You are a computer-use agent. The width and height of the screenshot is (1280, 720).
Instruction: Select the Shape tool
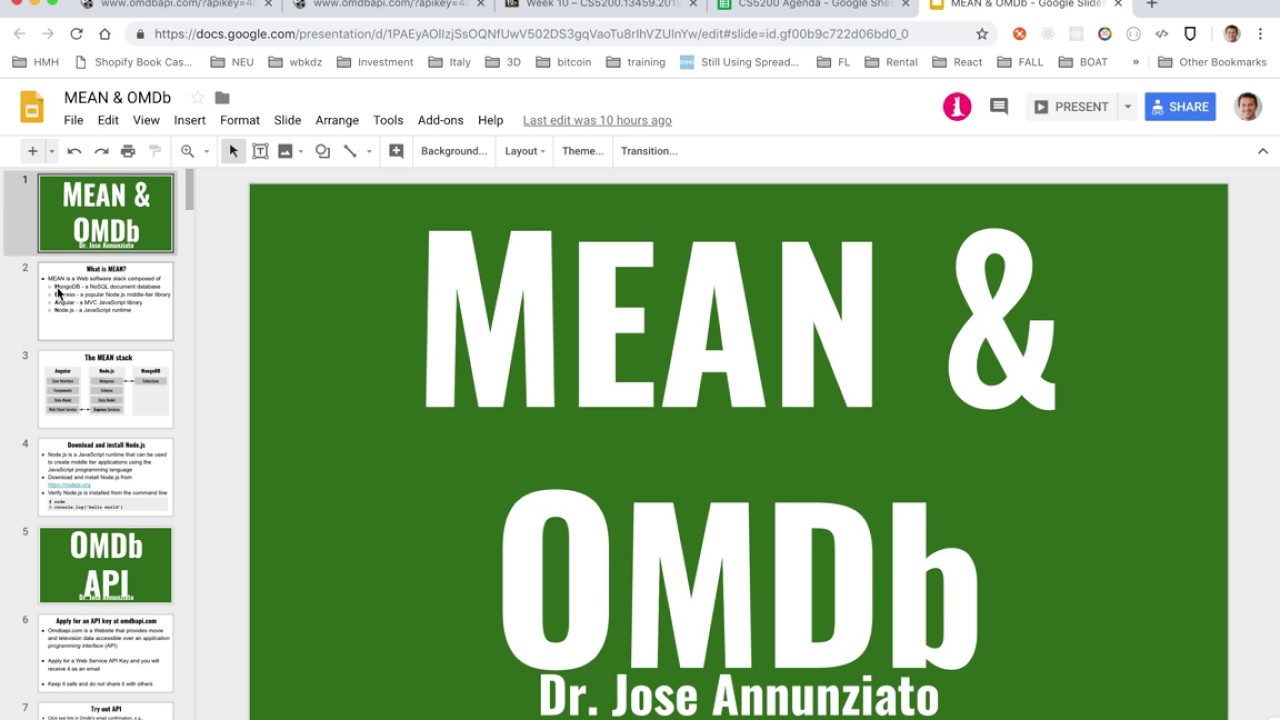tap(322, 151)
